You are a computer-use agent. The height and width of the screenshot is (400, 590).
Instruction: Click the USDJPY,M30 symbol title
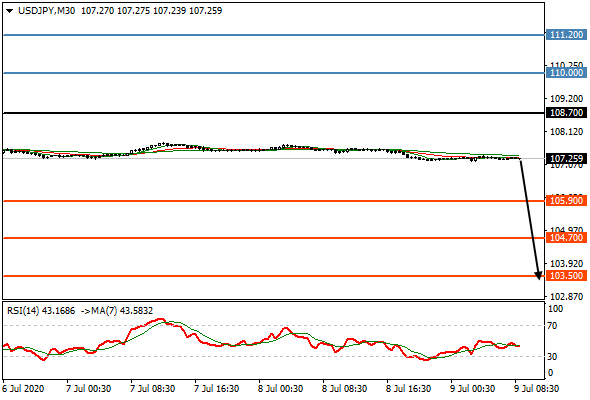46,11
